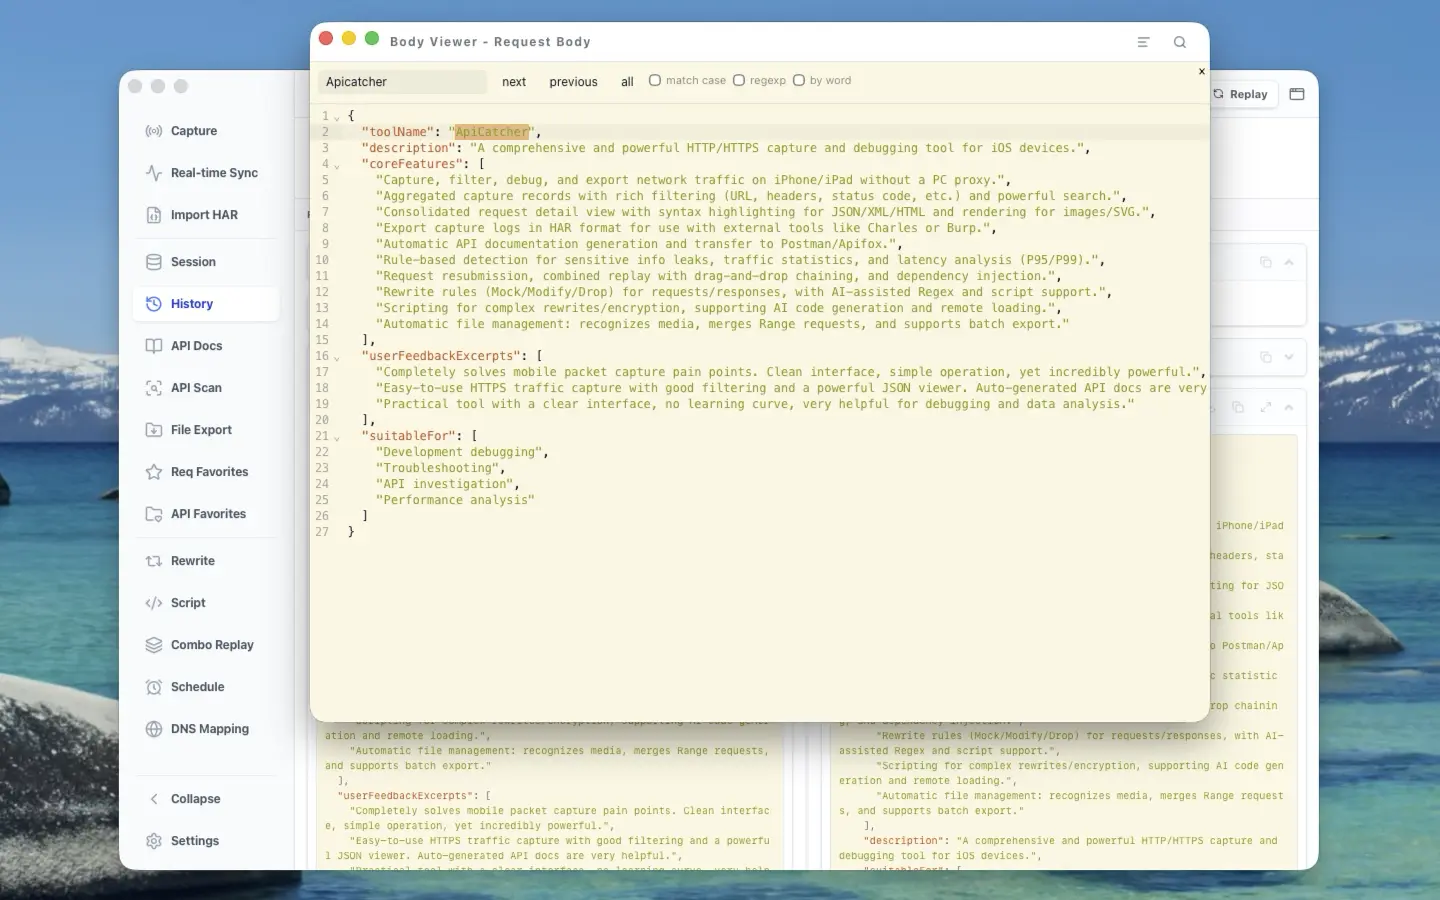Click the Combo Replay layers icon

tap(154, 645)
